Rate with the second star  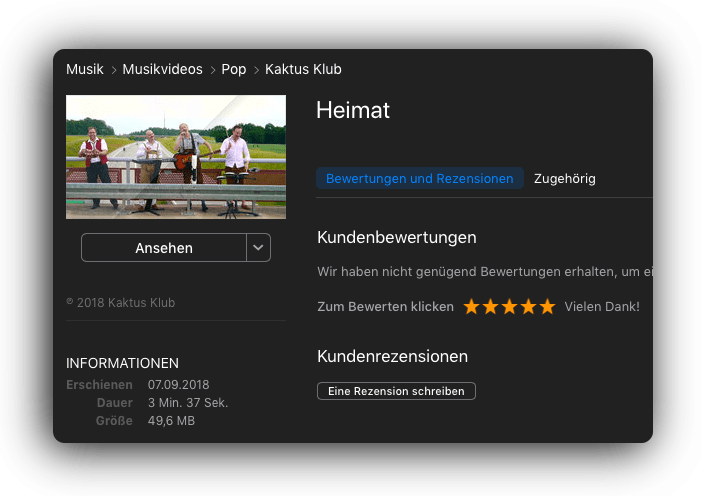tap(490, 307)
